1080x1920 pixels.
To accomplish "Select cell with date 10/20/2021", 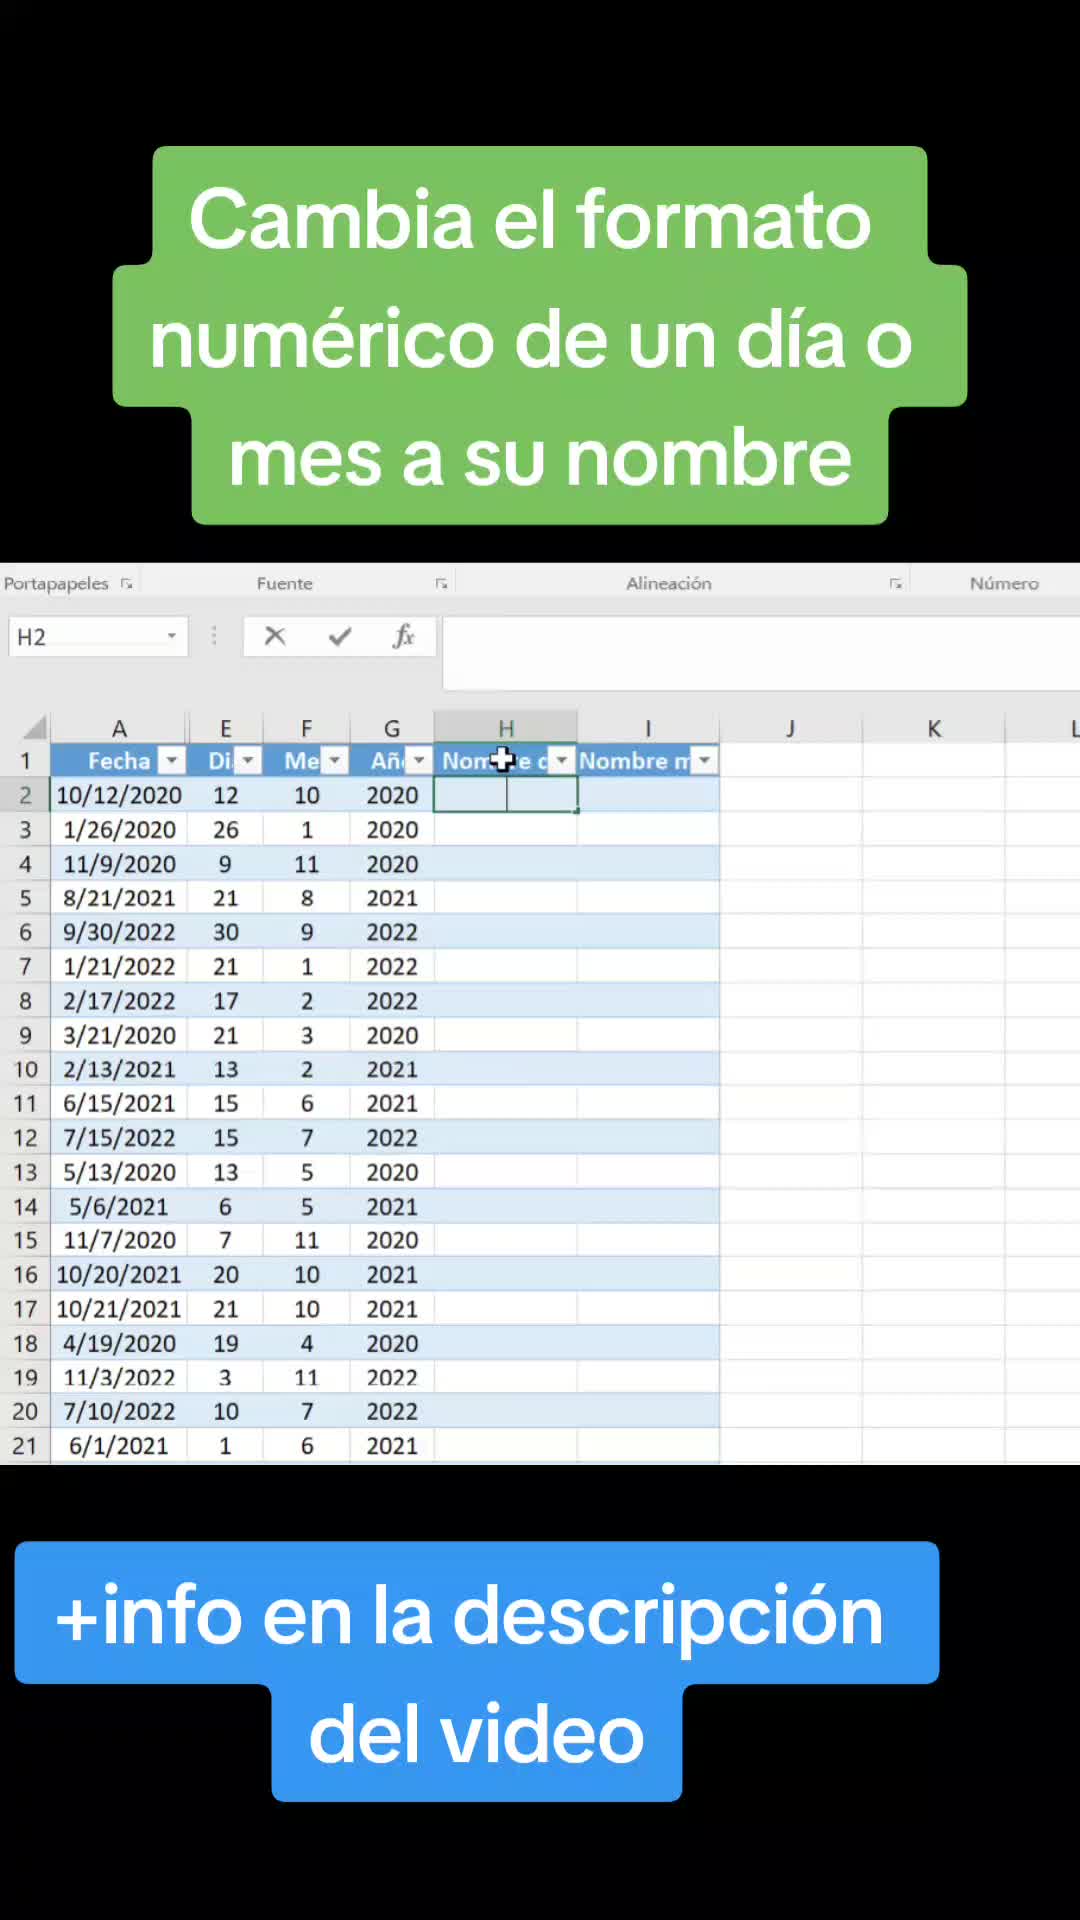I will 119,1275.
